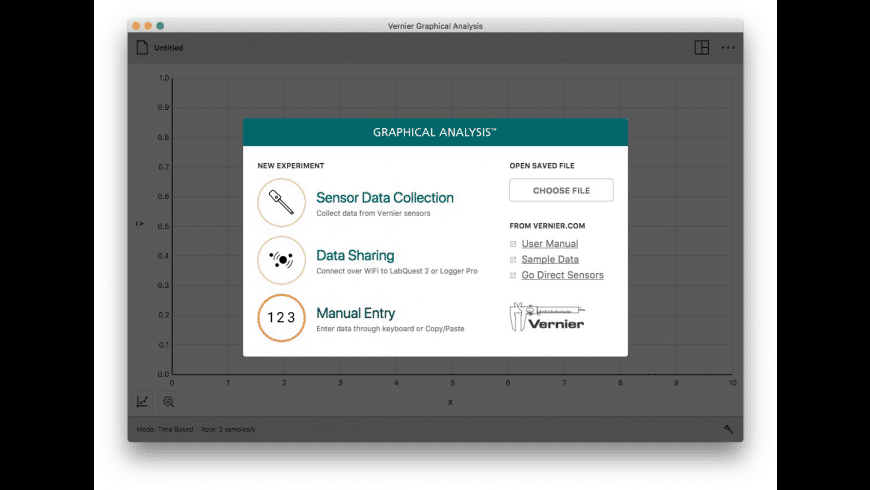Click the Untitled file name
This screenshot has height=490, width=870.
[169, 48]
